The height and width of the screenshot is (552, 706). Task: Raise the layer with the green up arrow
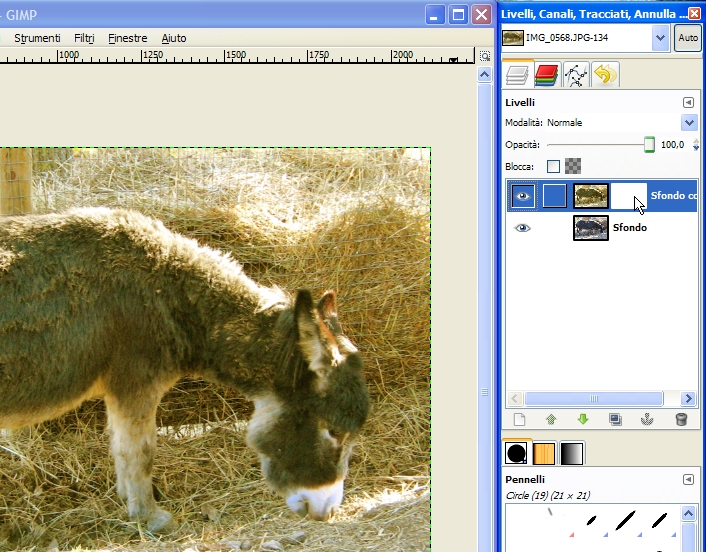pos(551,420)
